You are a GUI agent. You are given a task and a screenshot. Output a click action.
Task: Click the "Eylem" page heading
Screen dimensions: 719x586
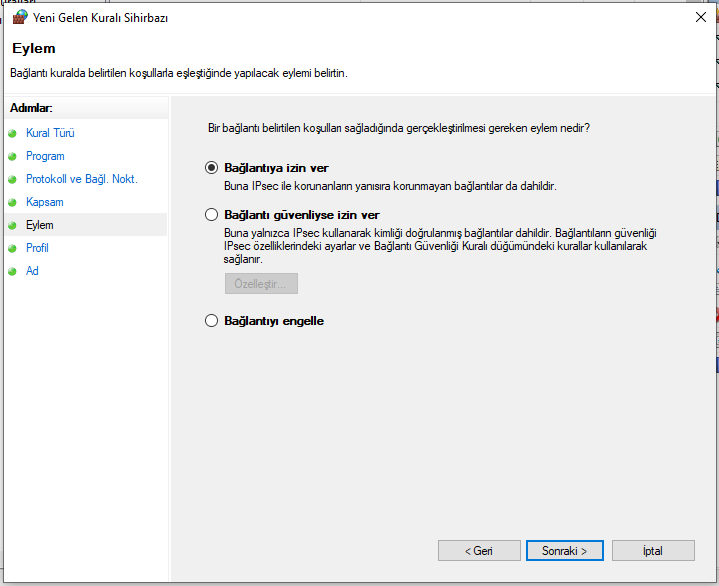pos(33,48)
